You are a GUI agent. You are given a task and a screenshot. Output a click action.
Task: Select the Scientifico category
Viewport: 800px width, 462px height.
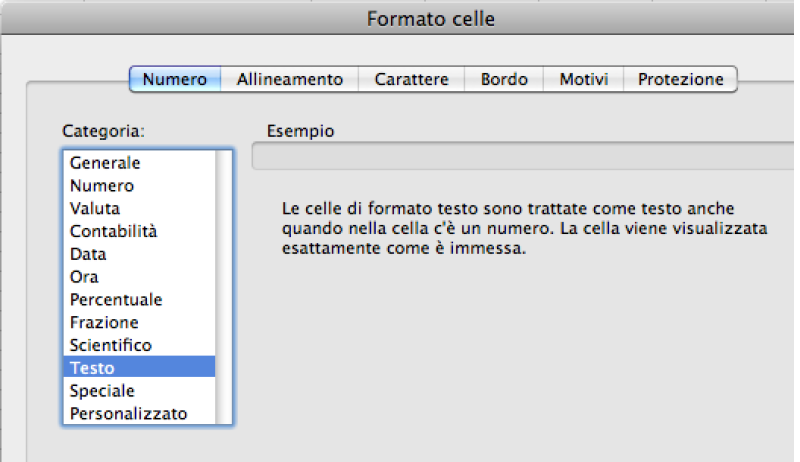point(111,345)
